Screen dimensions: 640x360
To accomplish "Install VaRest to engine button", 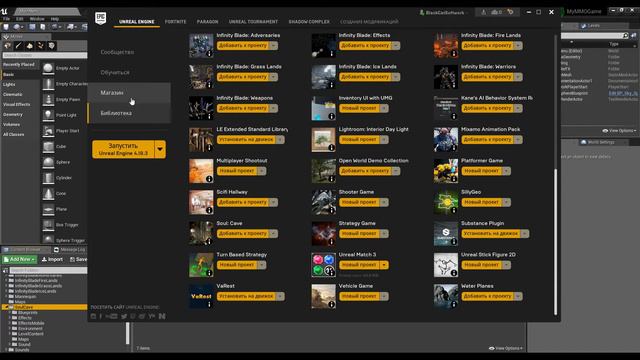I will coord(246,296).
